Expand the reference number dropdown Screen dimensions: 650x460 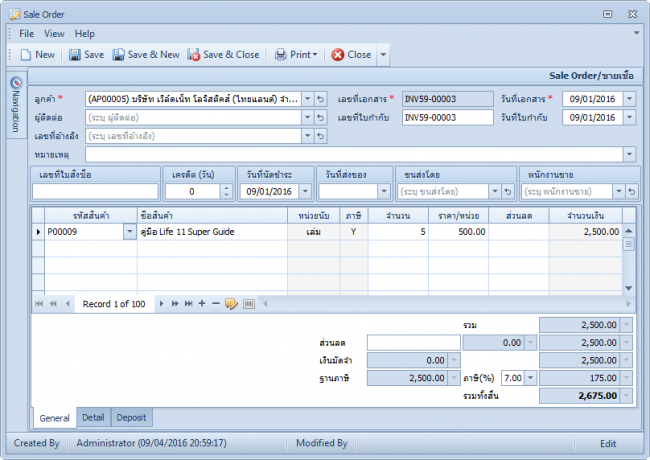tap(308, 136)
